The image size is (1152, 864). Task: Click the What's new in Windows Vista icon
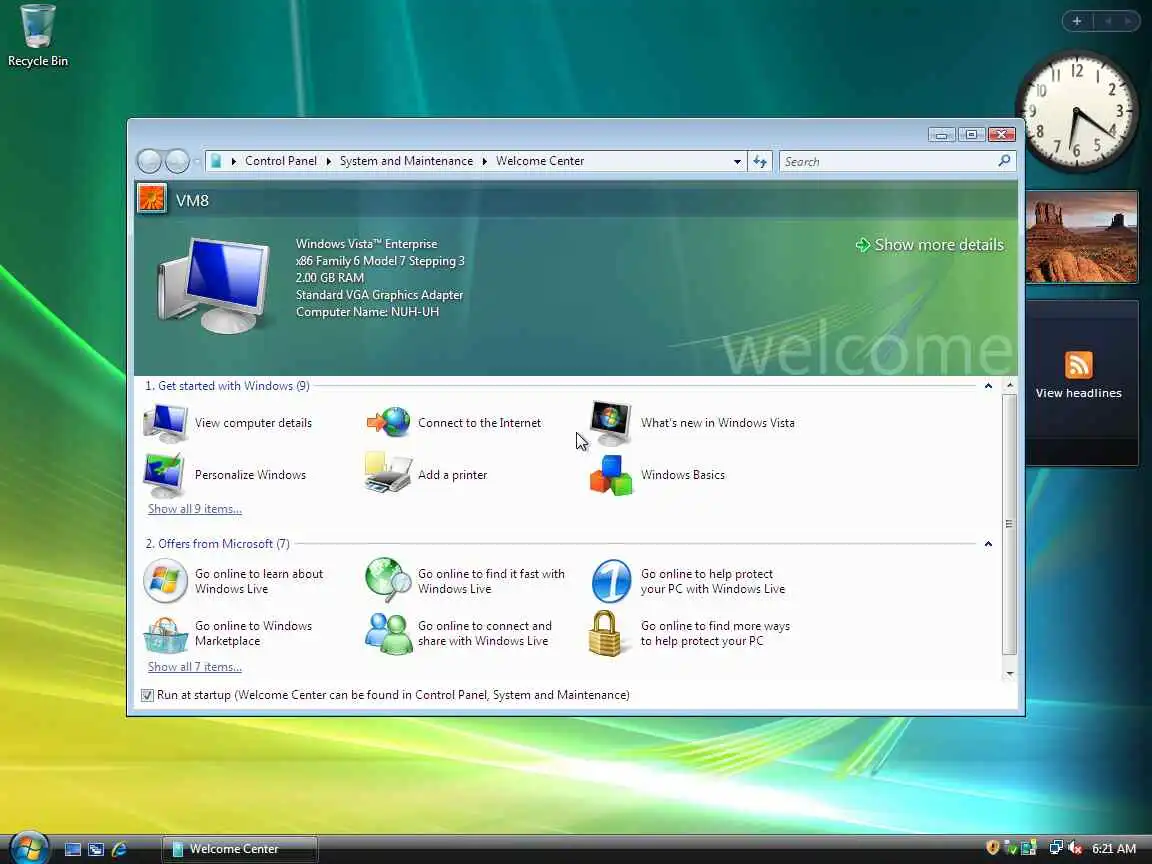tap(611, 422)
